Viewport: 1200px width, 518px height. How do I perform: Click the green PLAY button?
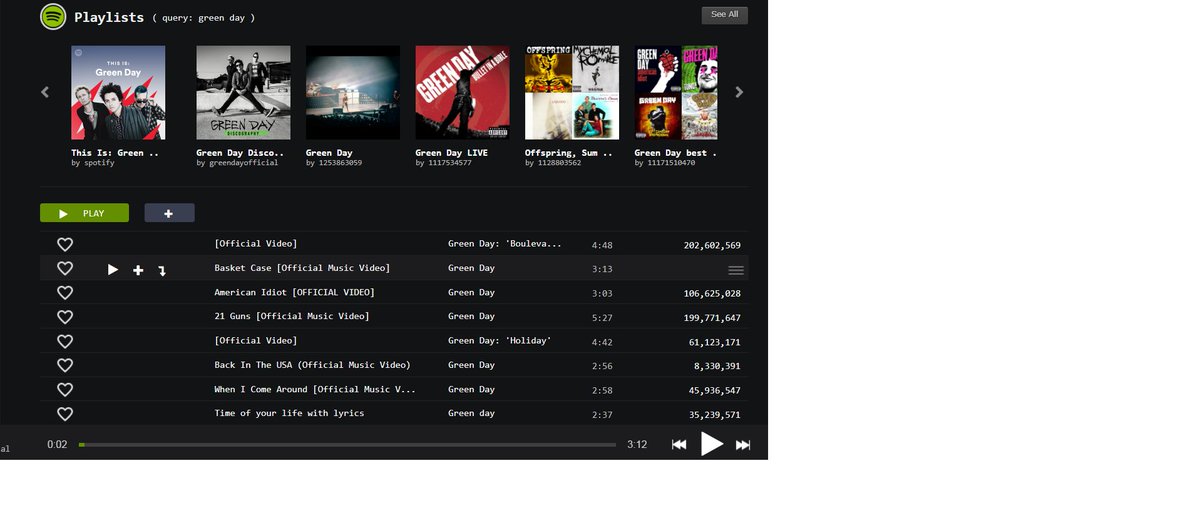(x=84, y=213)
